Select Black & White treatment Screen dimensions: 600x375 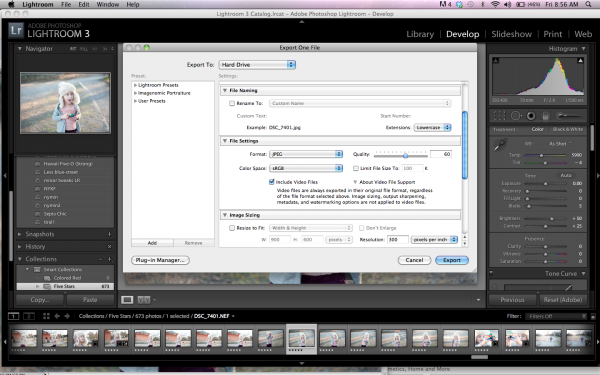click(568, 129)
